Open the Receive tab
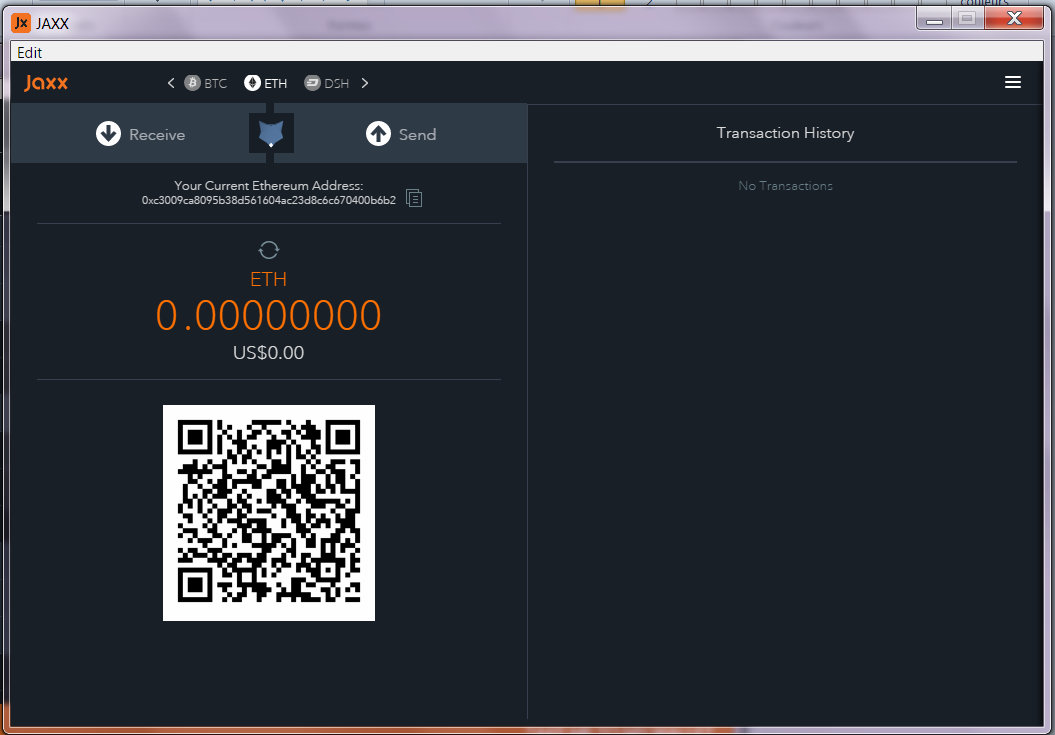Image resolution: width=1055 pixels, height=735 pixels. click(x=140, y=134)
